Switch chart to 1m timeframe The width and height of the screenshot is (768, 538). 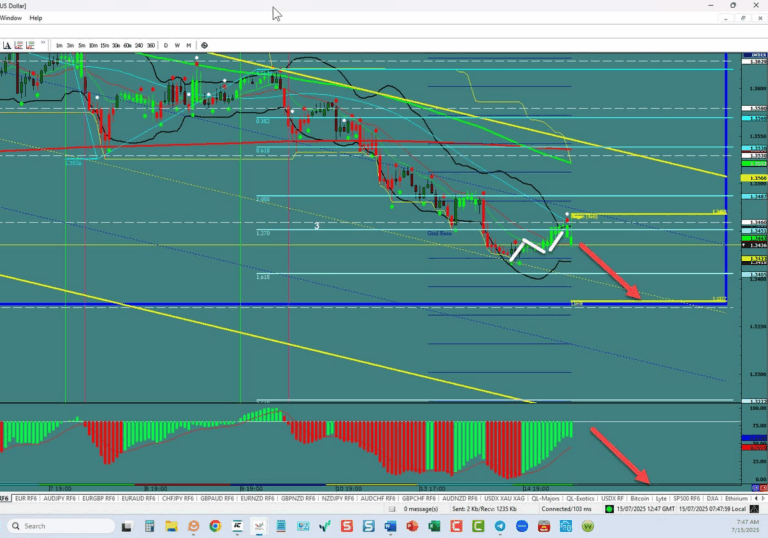(59, 46)
